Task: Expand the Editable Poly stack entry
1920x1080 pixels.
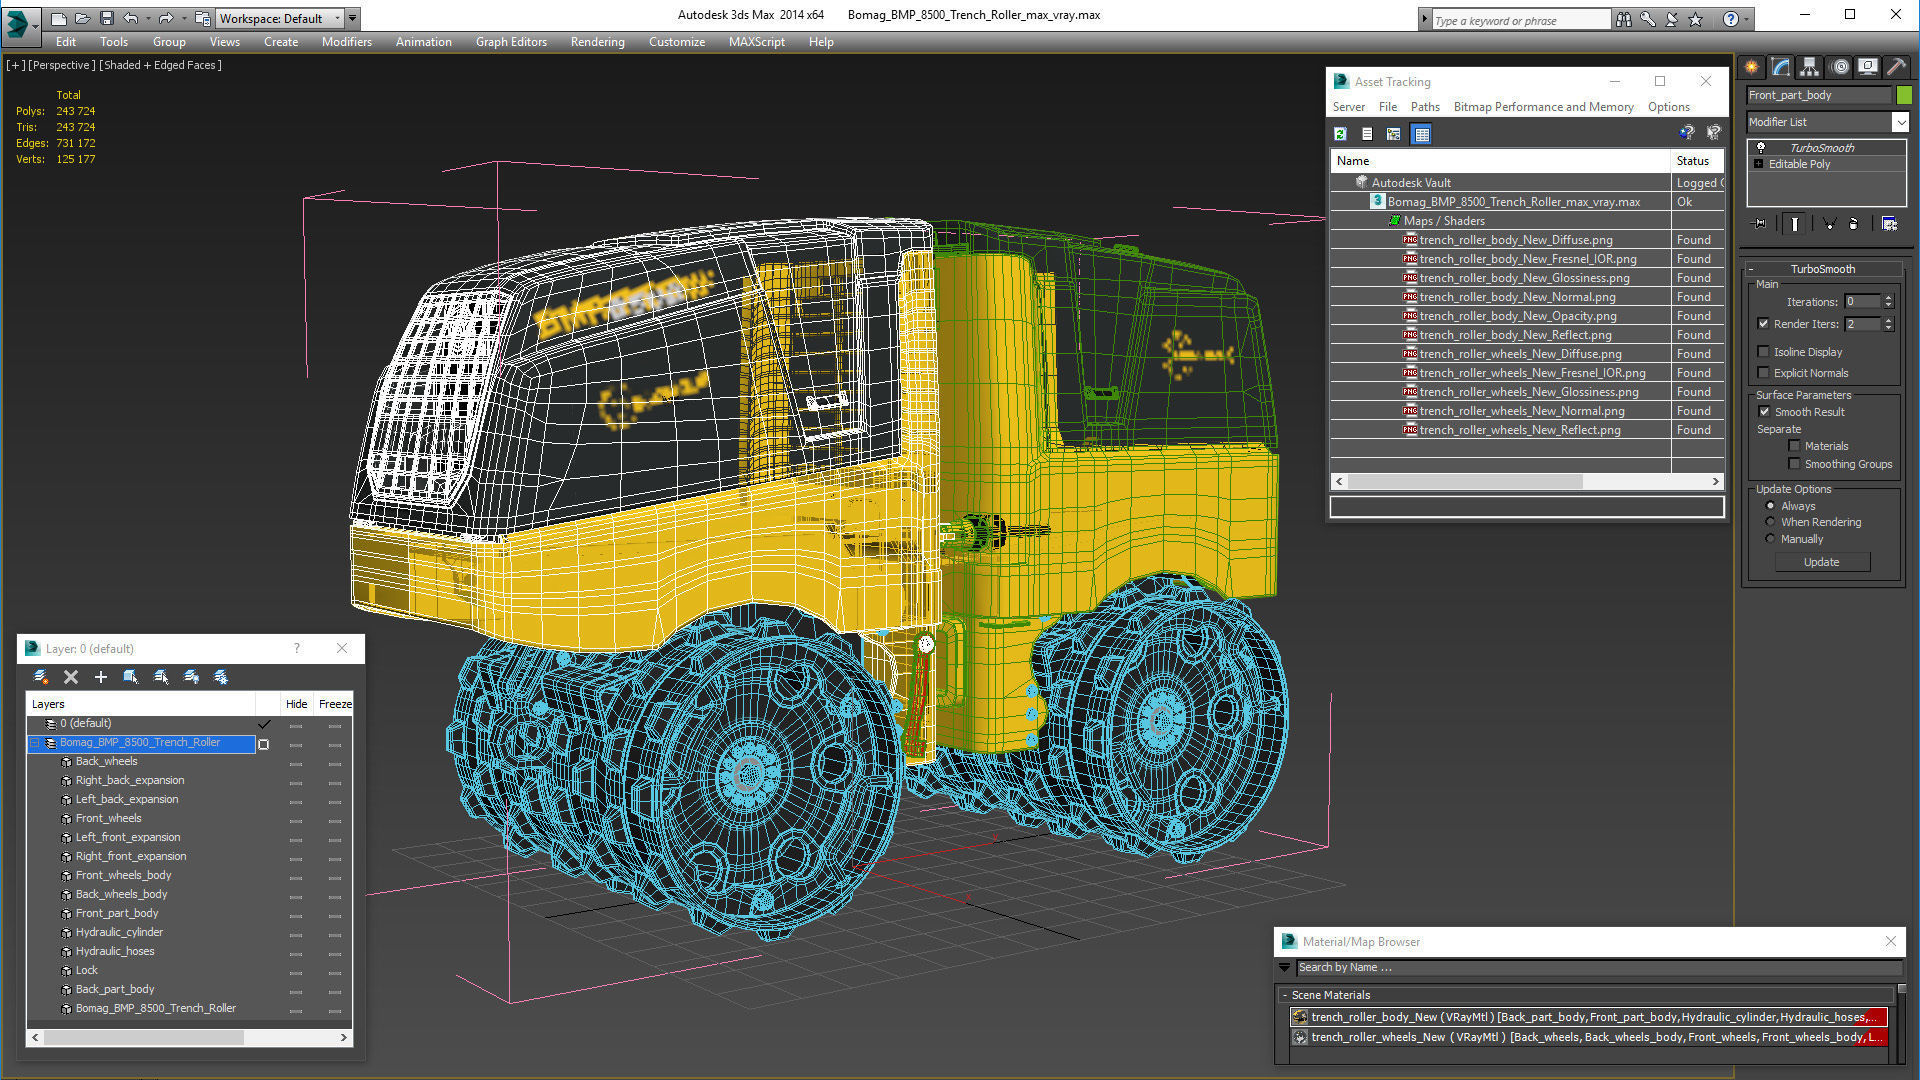Action: [x=1759, y=164]
